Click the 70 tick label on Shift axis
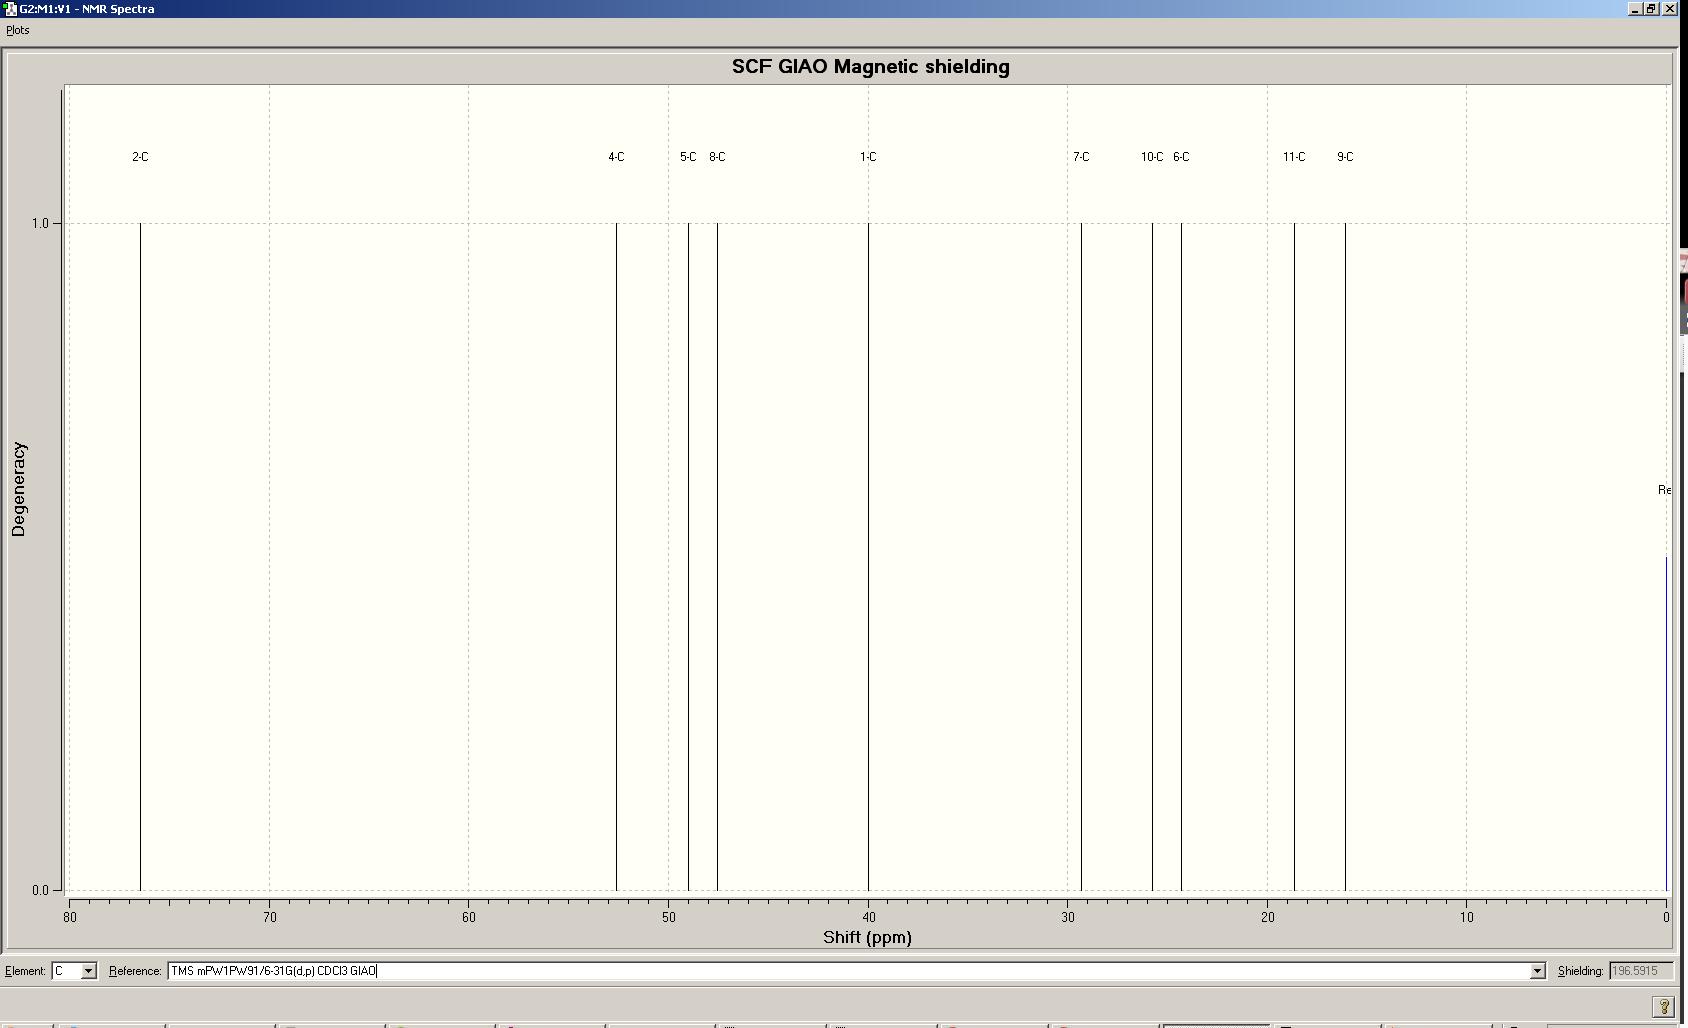 click(x=269, y=917)
